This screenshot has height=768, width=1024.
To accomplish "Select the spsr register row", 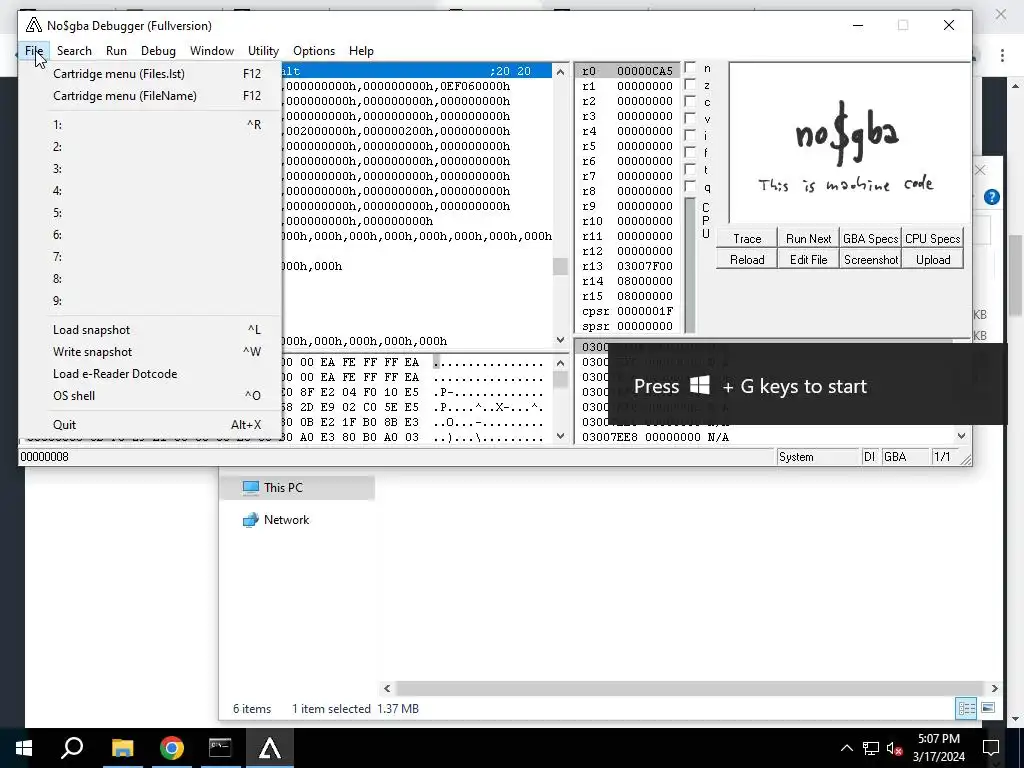I will tap(627, 327).
